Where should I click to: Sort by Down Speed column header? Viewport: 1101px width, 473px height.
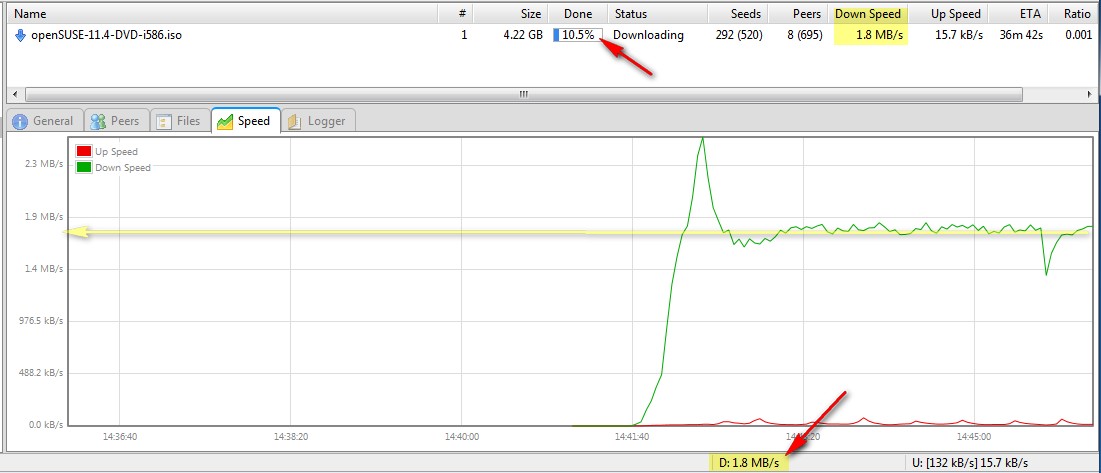(869, 13)
